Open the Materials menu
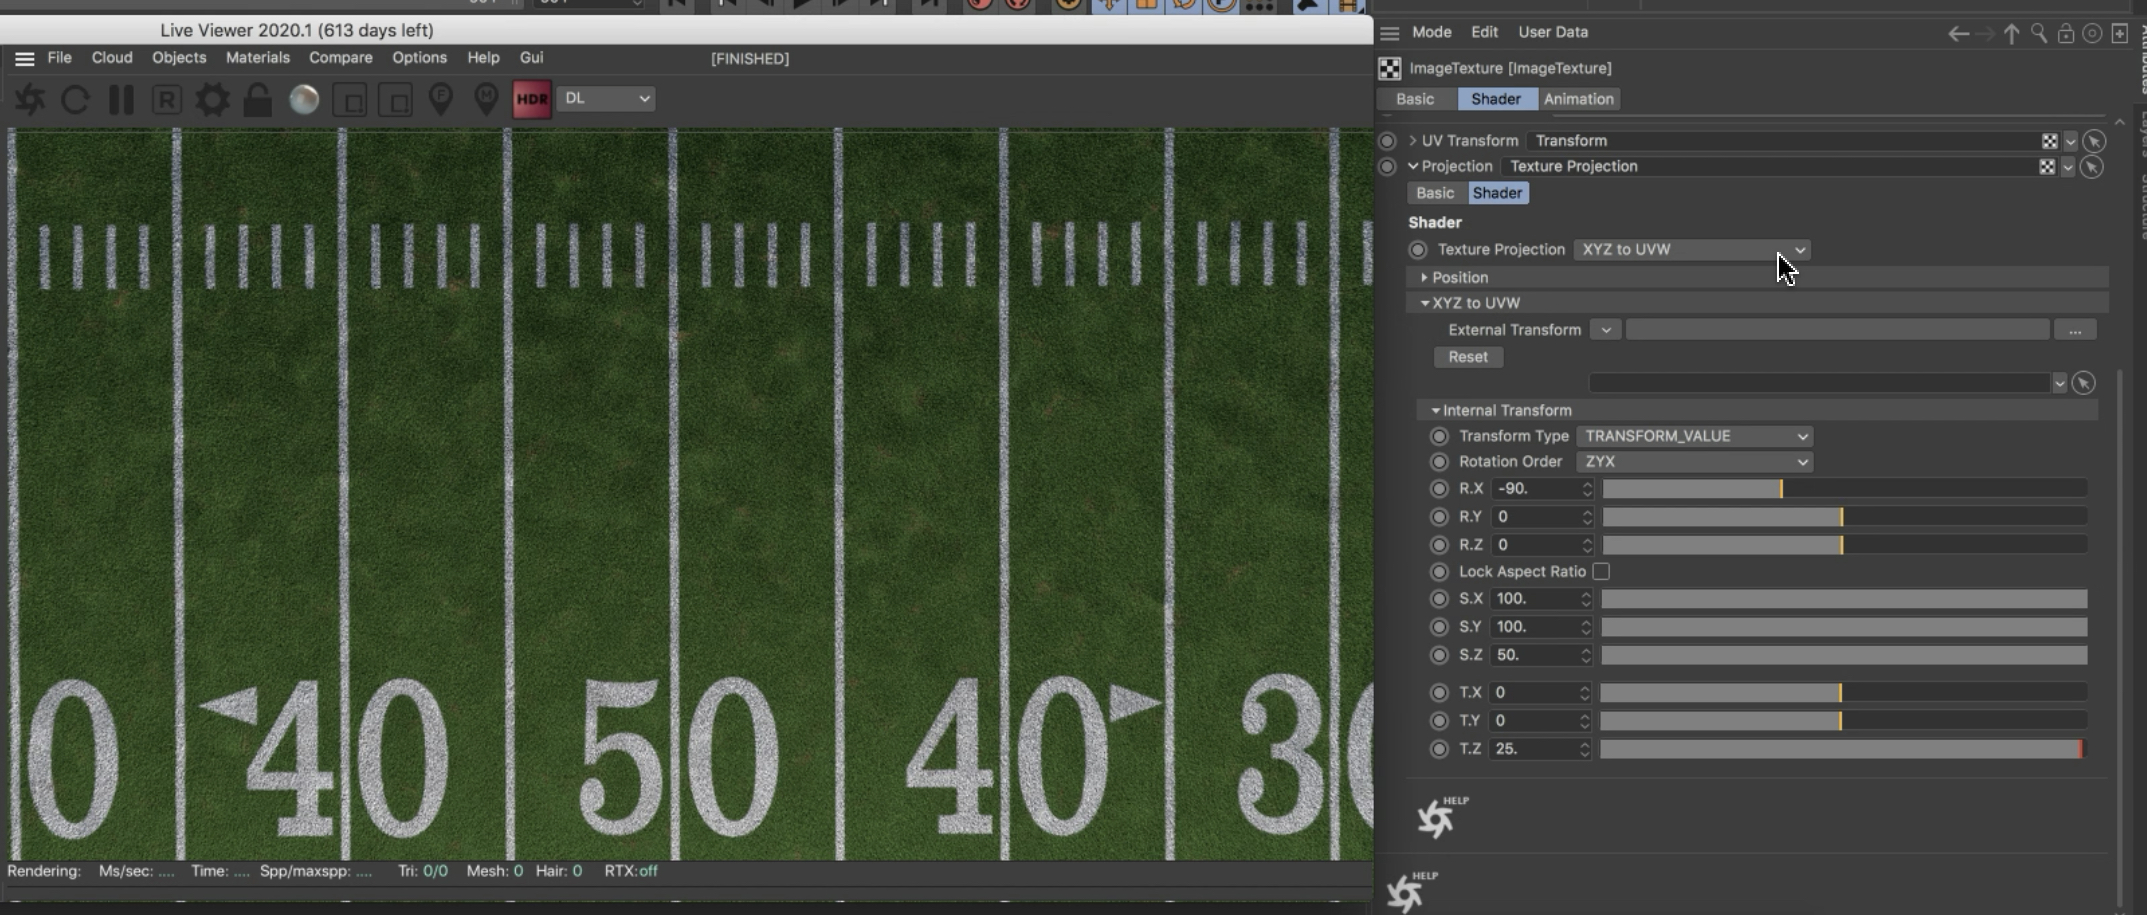This screenshot has width=2147, height=915. point(258,58)
